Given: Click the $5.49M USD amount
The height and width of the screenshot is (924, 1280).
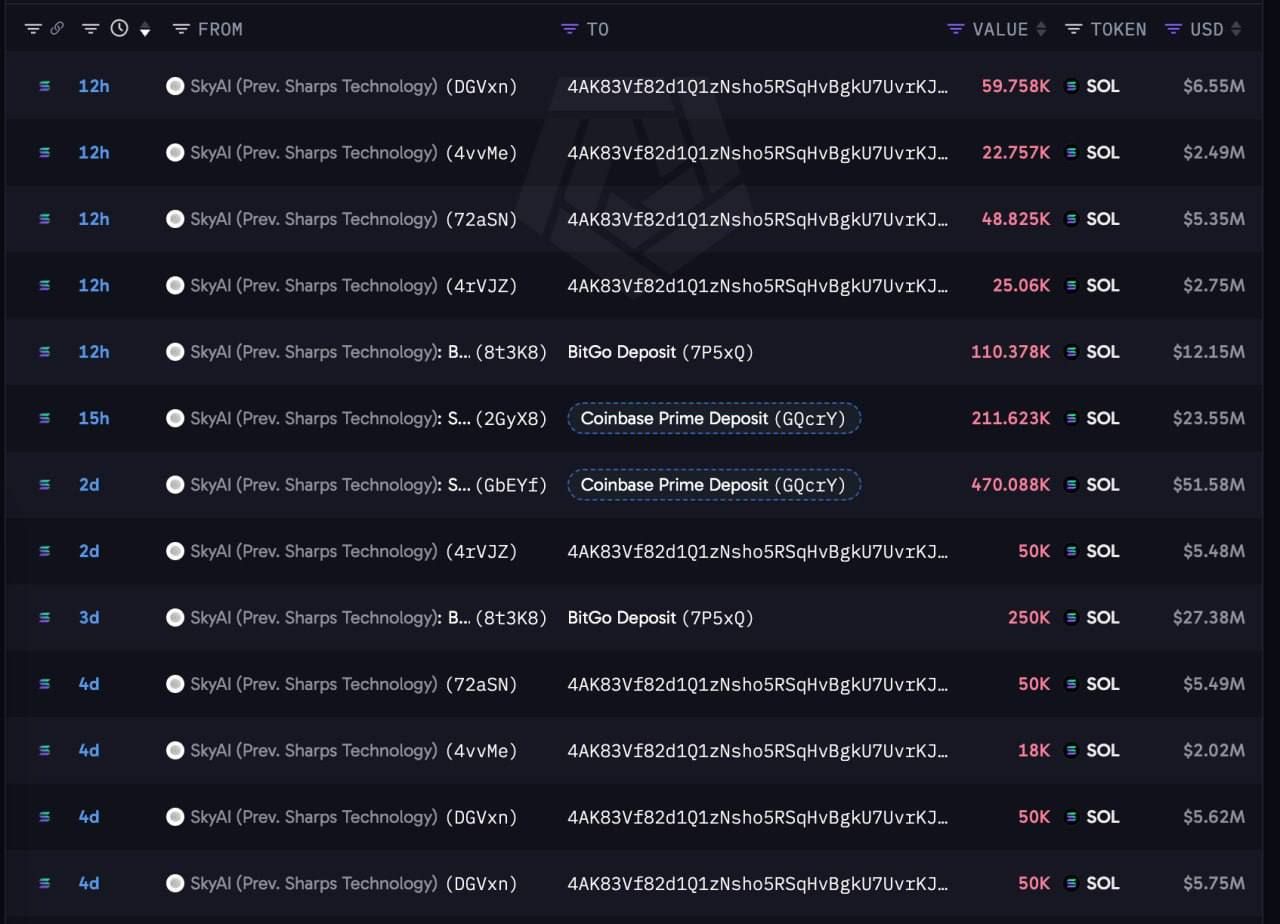Looking at the screenshot, I should [x=1213, y=684].
